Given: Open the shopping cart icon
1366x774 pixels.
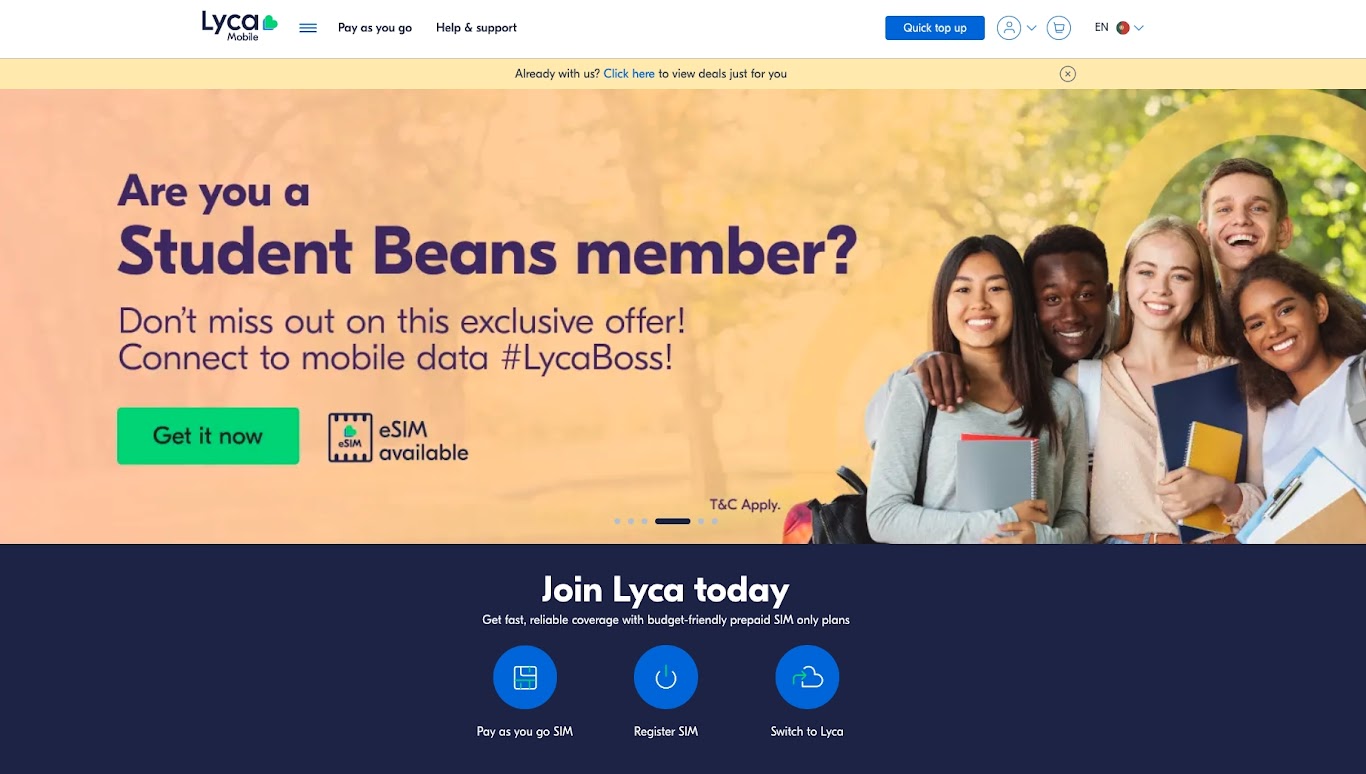Looking at the screenshot, I should tap(1058, 28).
